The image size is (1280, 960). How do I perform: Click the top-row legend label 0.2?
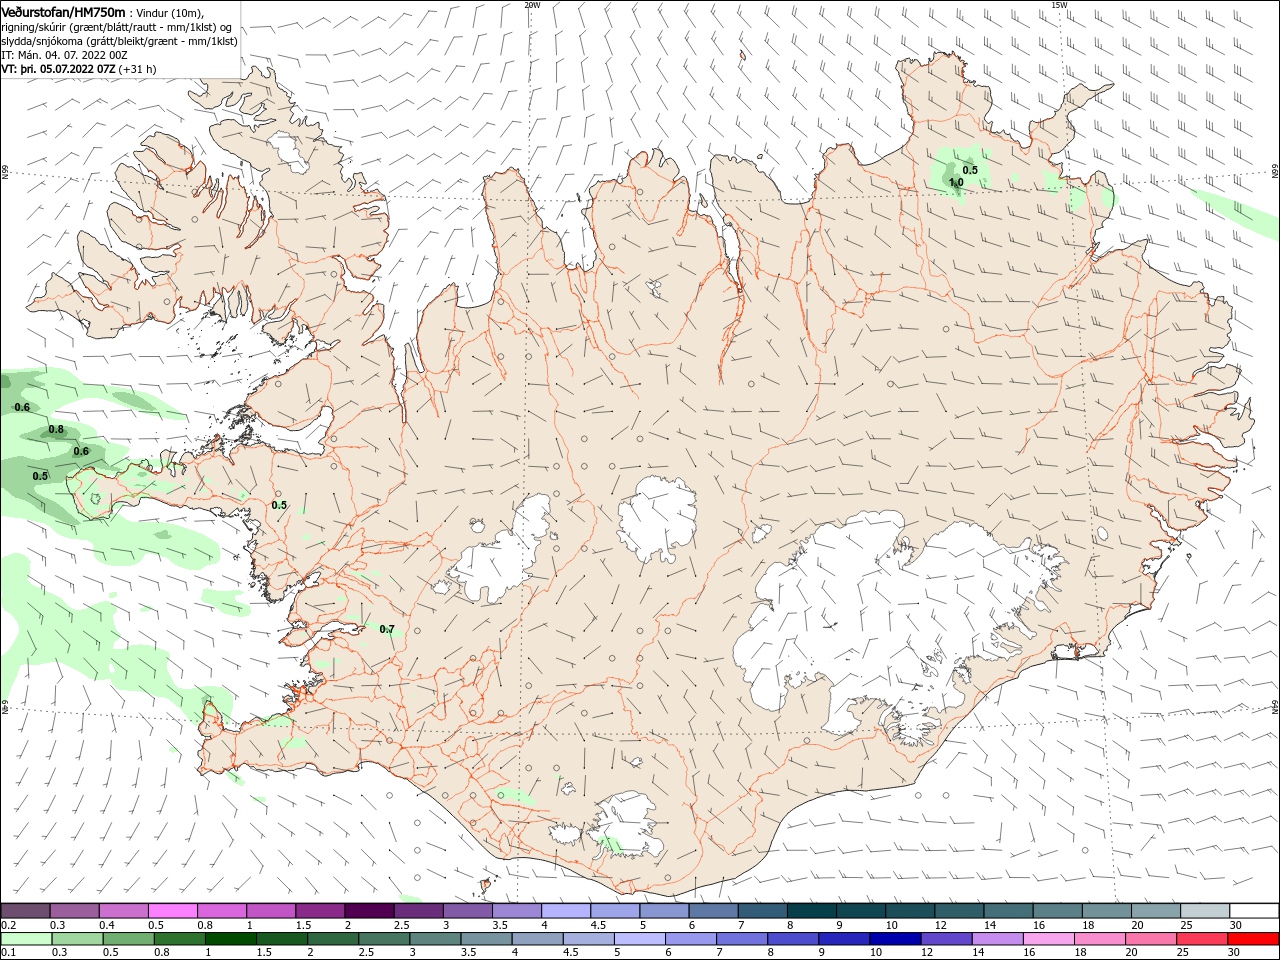pyautogui.click(x=9, y=925)
